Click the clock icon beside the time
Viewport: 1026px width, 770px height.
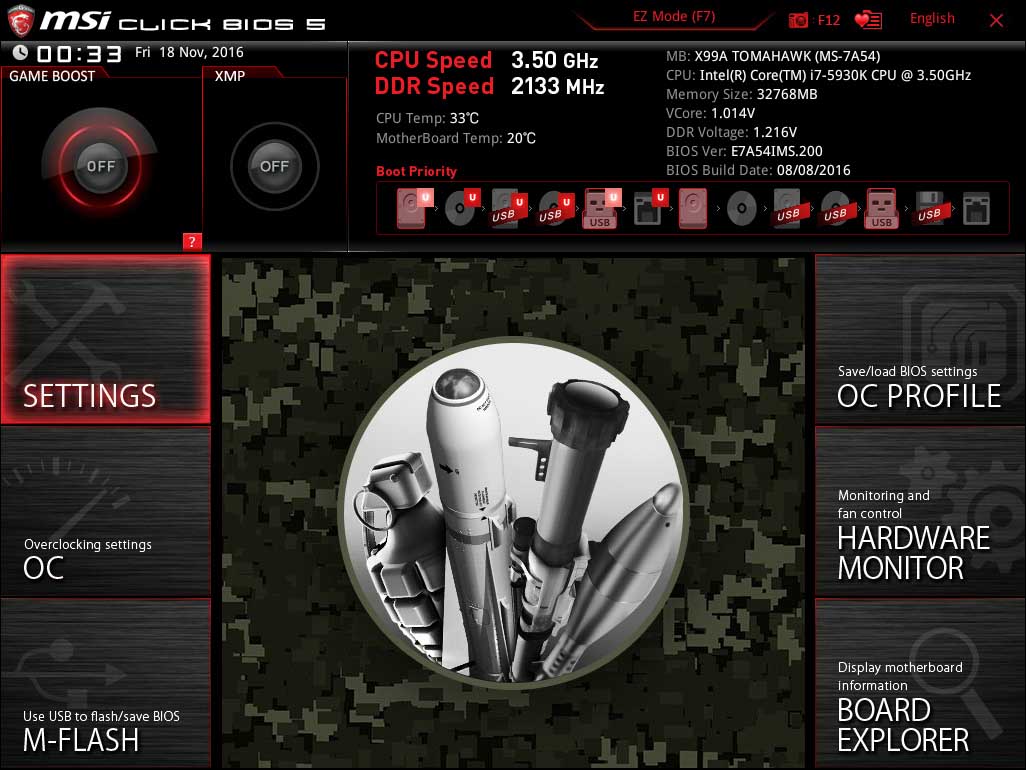coord(20,52)
